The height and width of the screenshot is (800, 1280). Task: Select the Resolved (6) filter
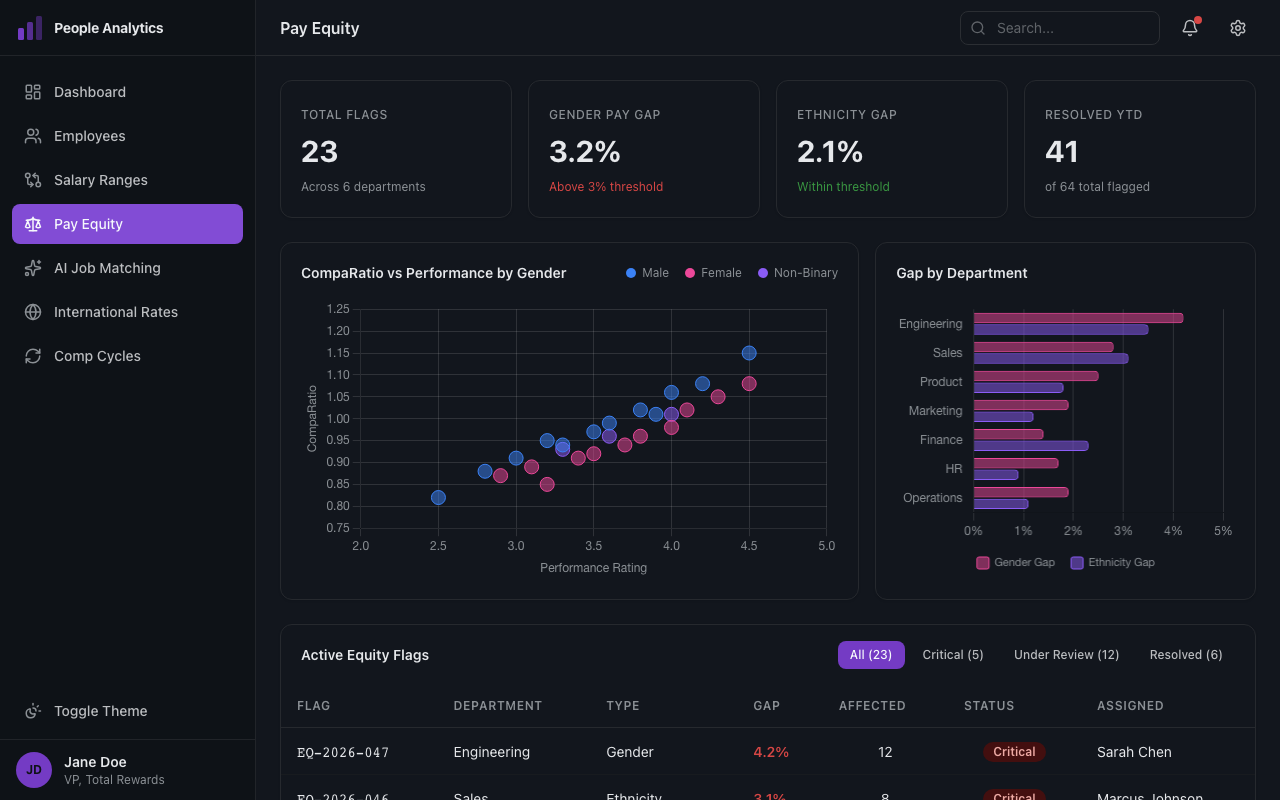click(x=1185, y=654)
